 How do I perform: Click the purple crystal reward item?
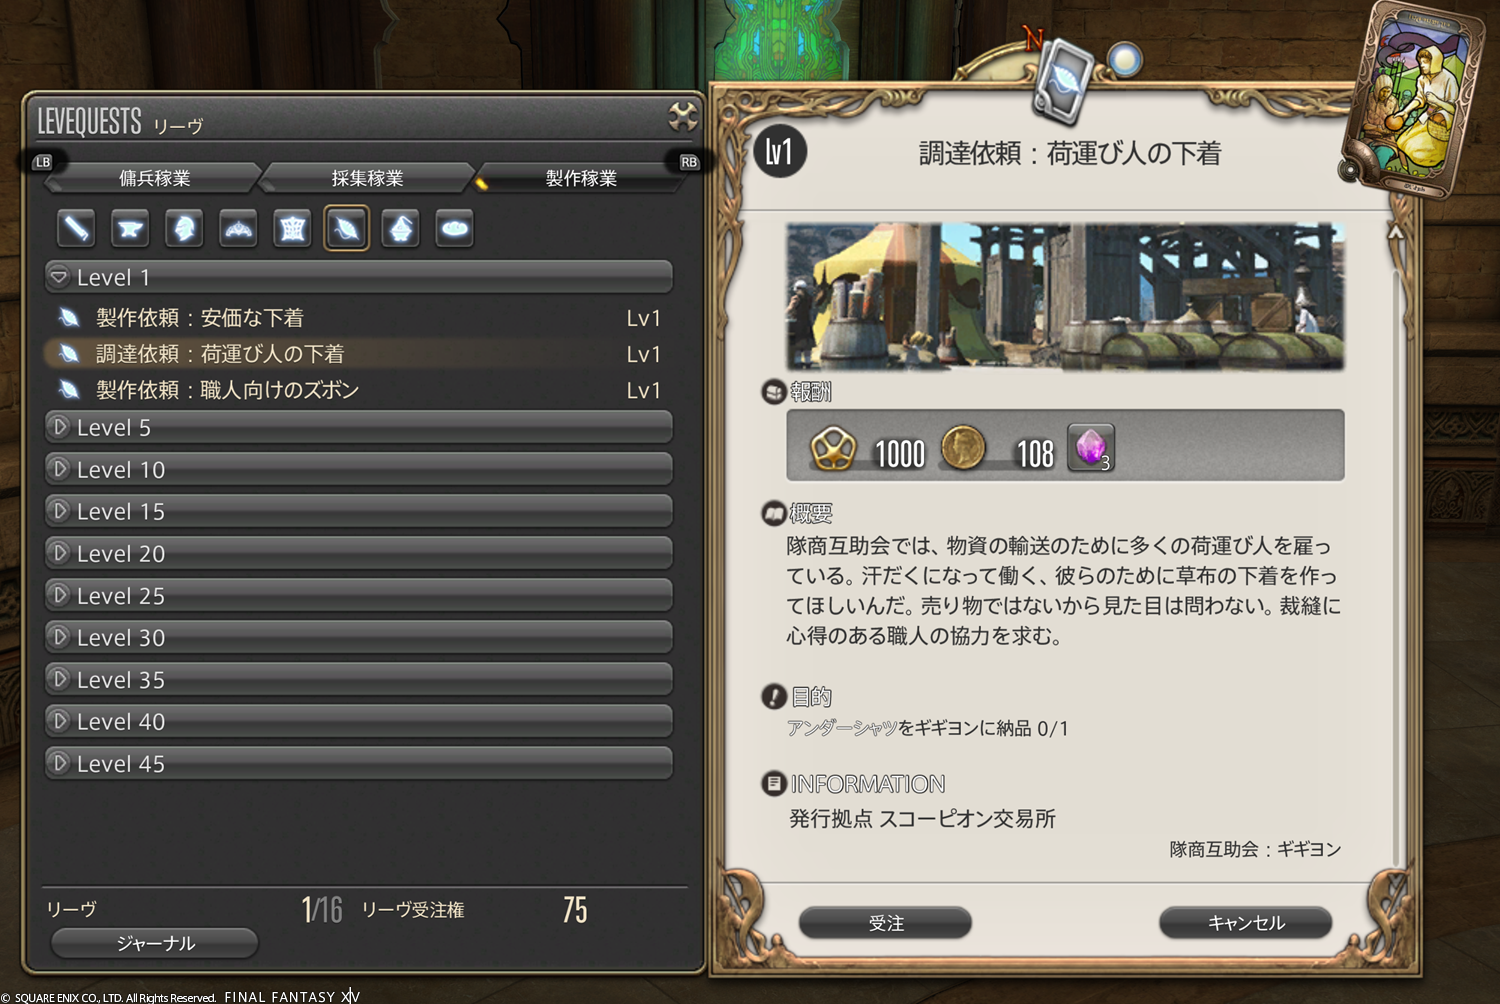1090,447
